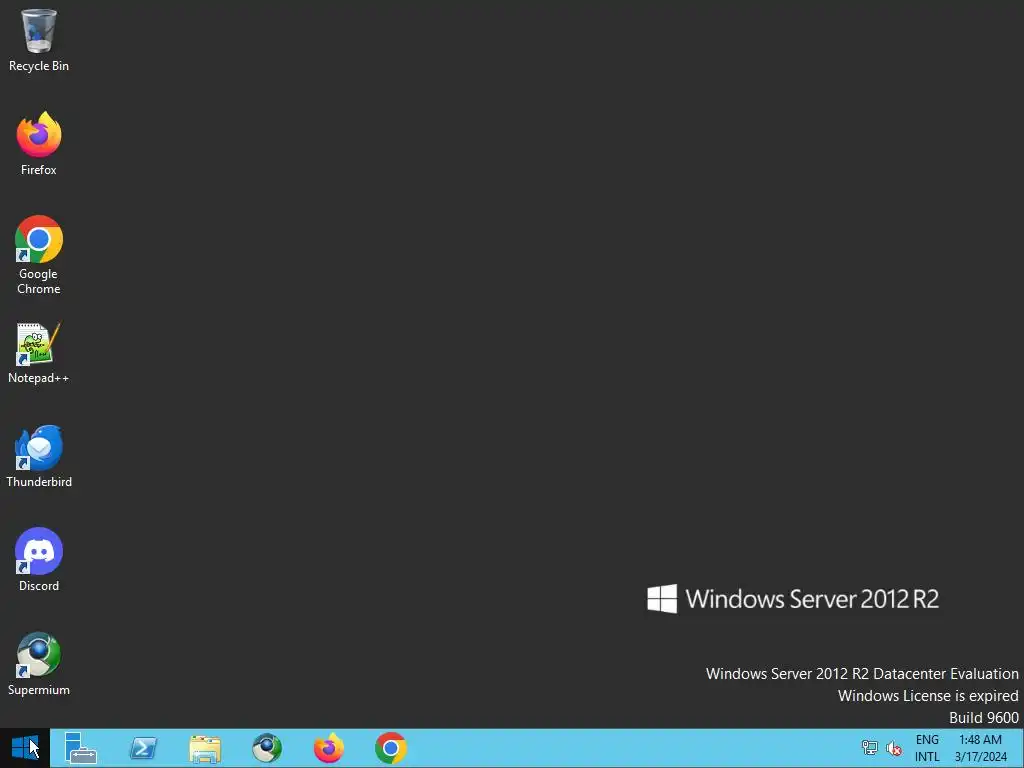The width and height of the screenshot is (1024, 768).
Task: Launch PowerShell from the taskbar
Action: [143, 748]
